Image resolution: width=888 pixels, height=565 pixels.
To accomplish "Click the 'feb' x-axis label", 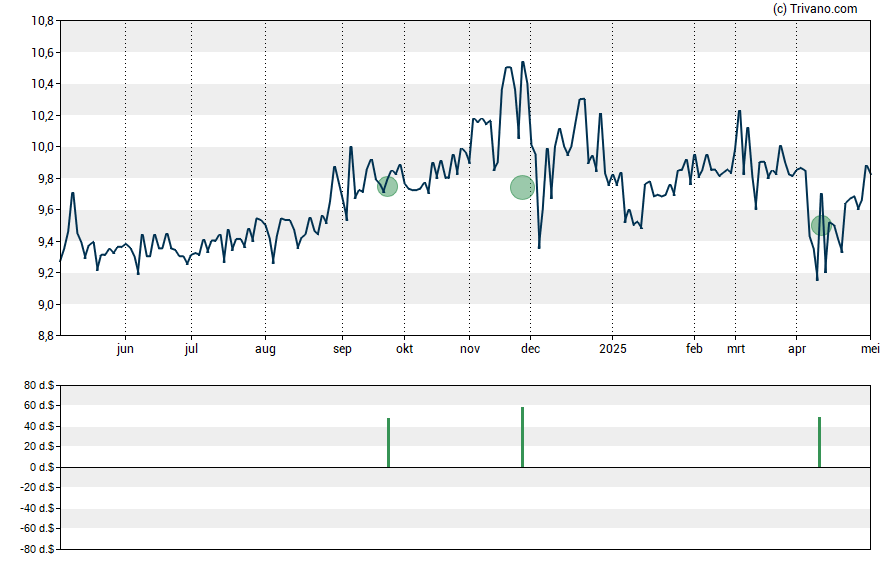I will (x=694, y=349).
